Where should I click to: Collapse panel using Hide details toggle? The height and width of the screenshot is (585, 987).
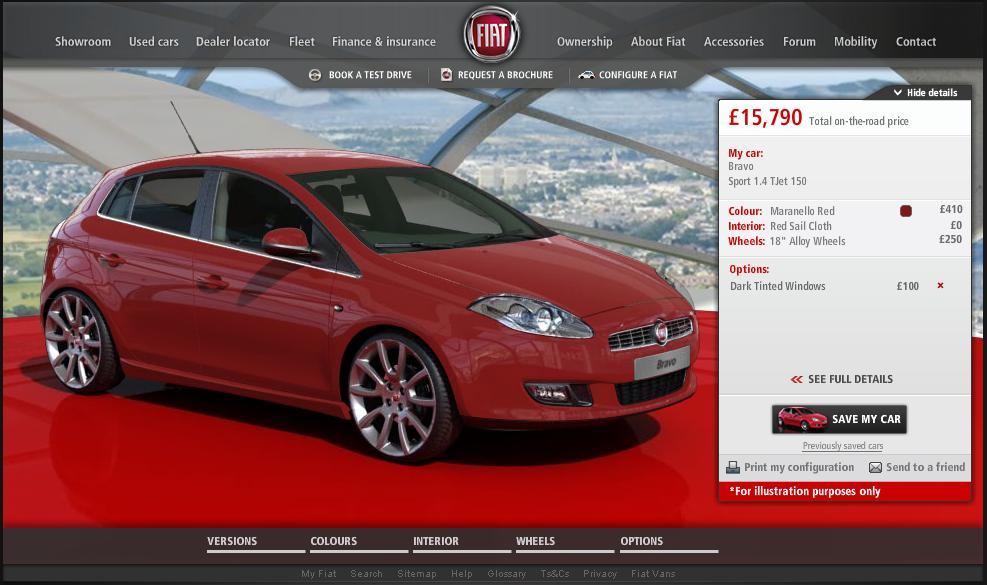pyautogui.click(x=925, y=93)
